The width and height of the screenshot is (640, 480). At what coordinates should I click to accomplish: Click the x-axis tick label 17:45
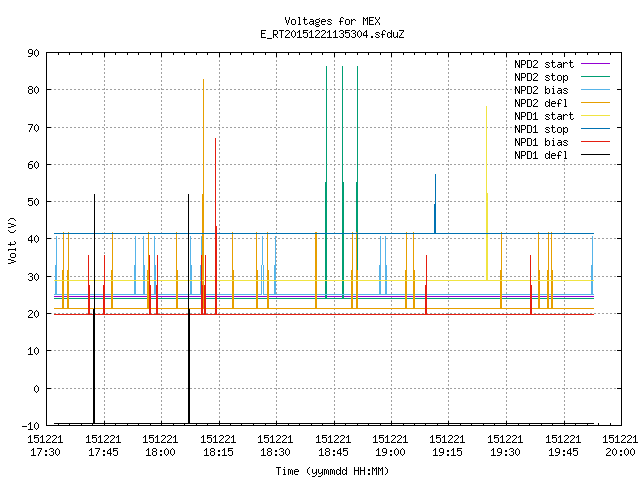[103, 452]
